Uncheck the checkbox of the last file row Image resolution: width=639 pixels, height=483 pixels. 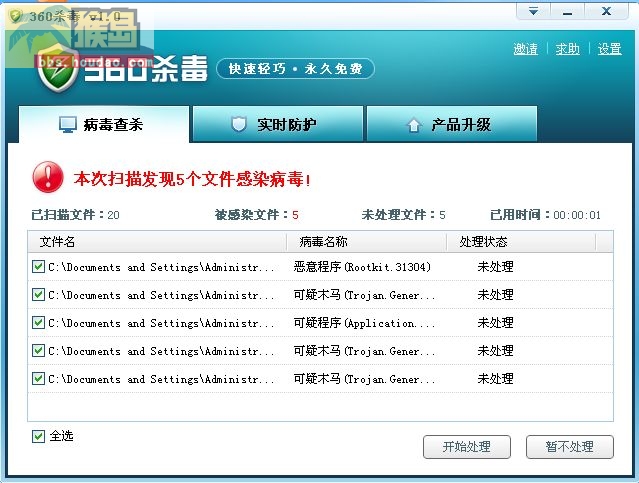pyautogui.click(x=38, y=379)
